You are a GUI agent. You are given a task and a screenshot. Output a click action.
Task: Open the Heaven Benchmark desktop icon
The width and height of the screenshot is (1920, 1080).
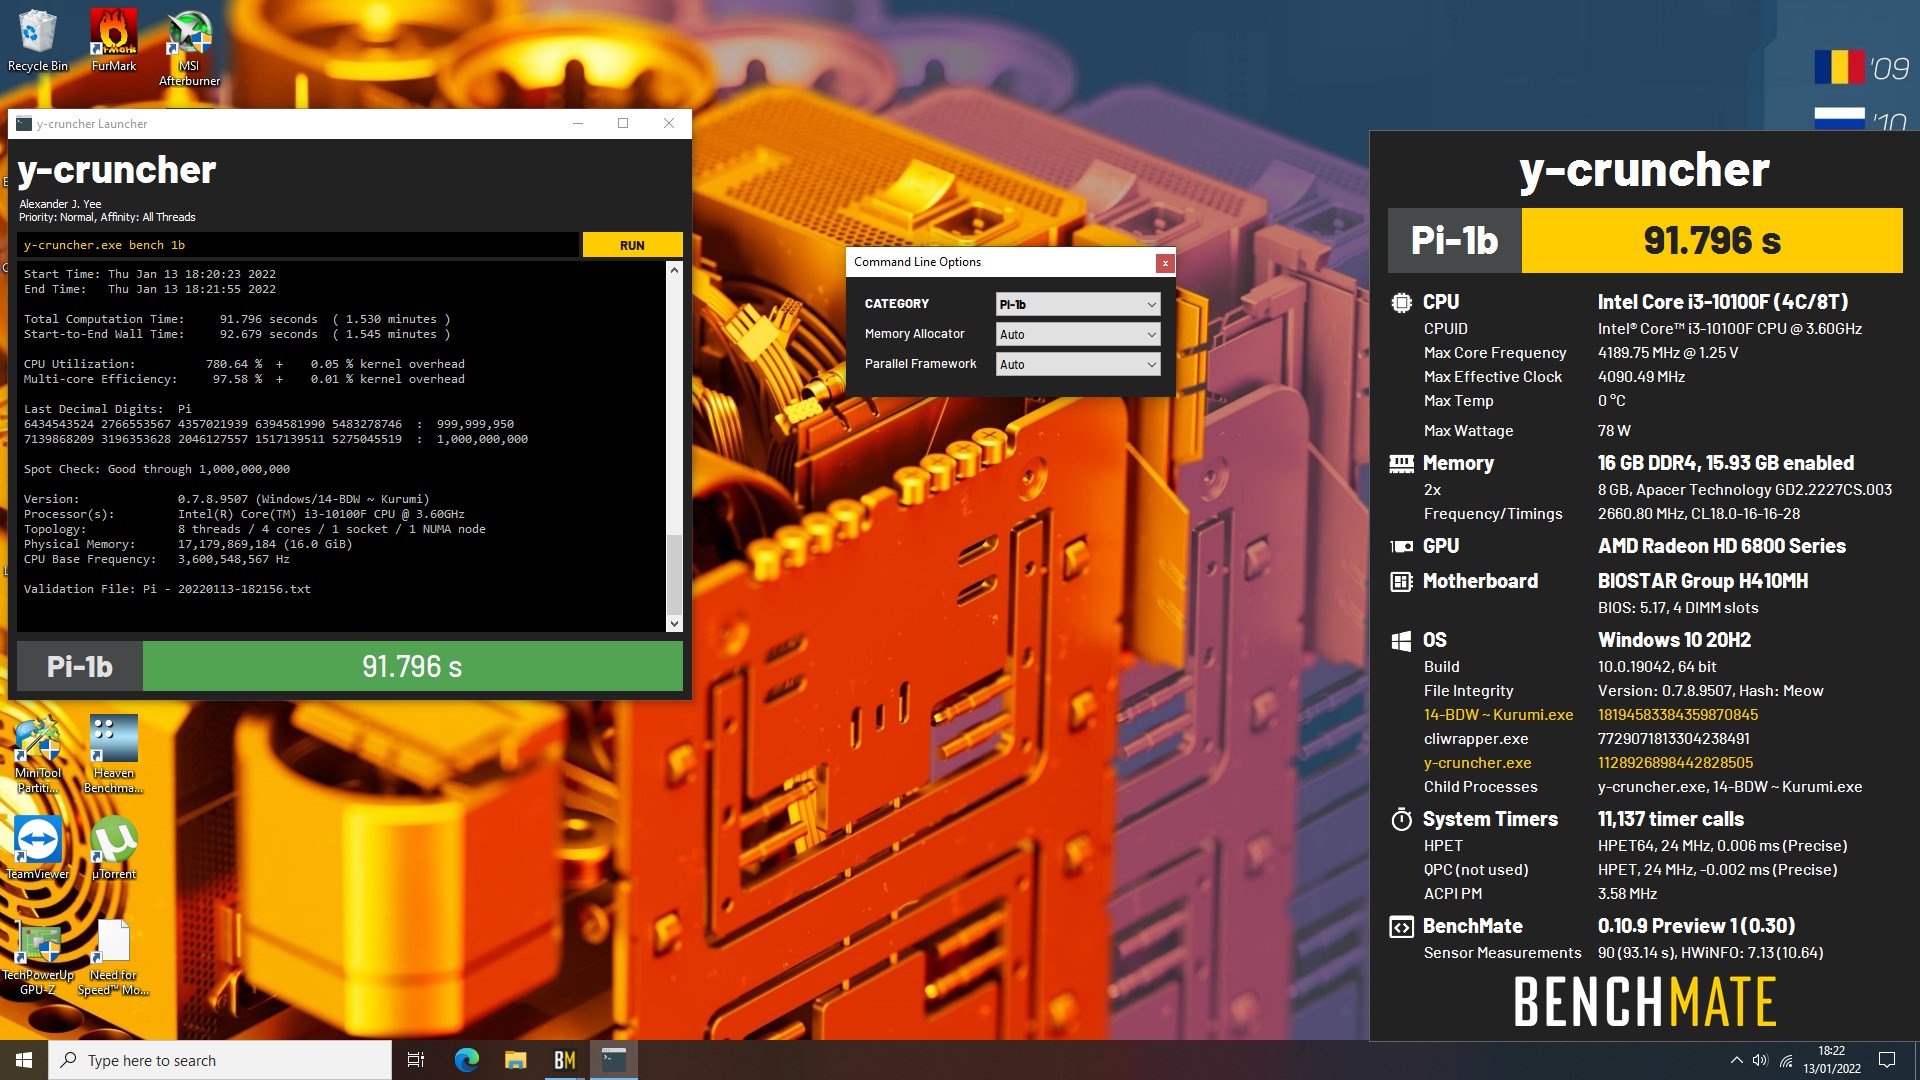pyautogui.click(x=113, y=755)
